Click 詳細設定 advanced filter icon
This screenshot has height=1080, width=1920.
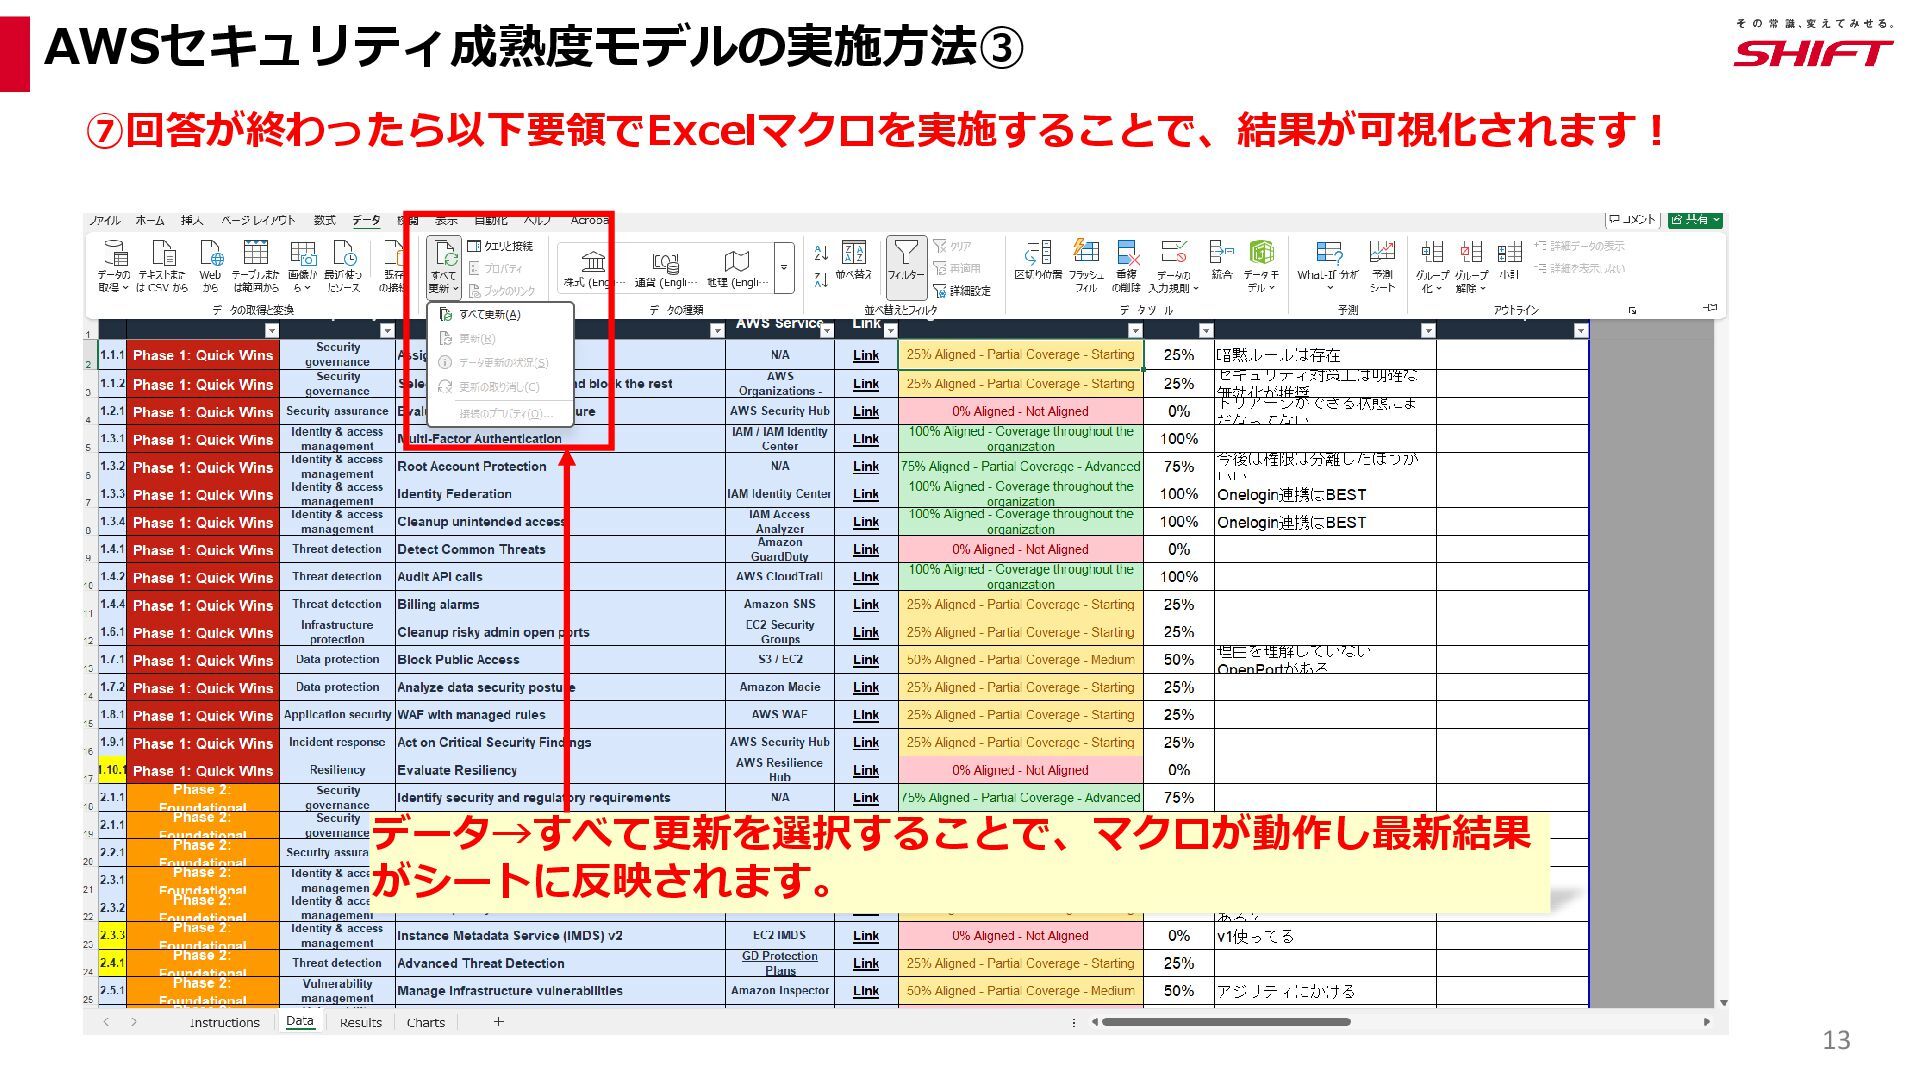[962, 291]
